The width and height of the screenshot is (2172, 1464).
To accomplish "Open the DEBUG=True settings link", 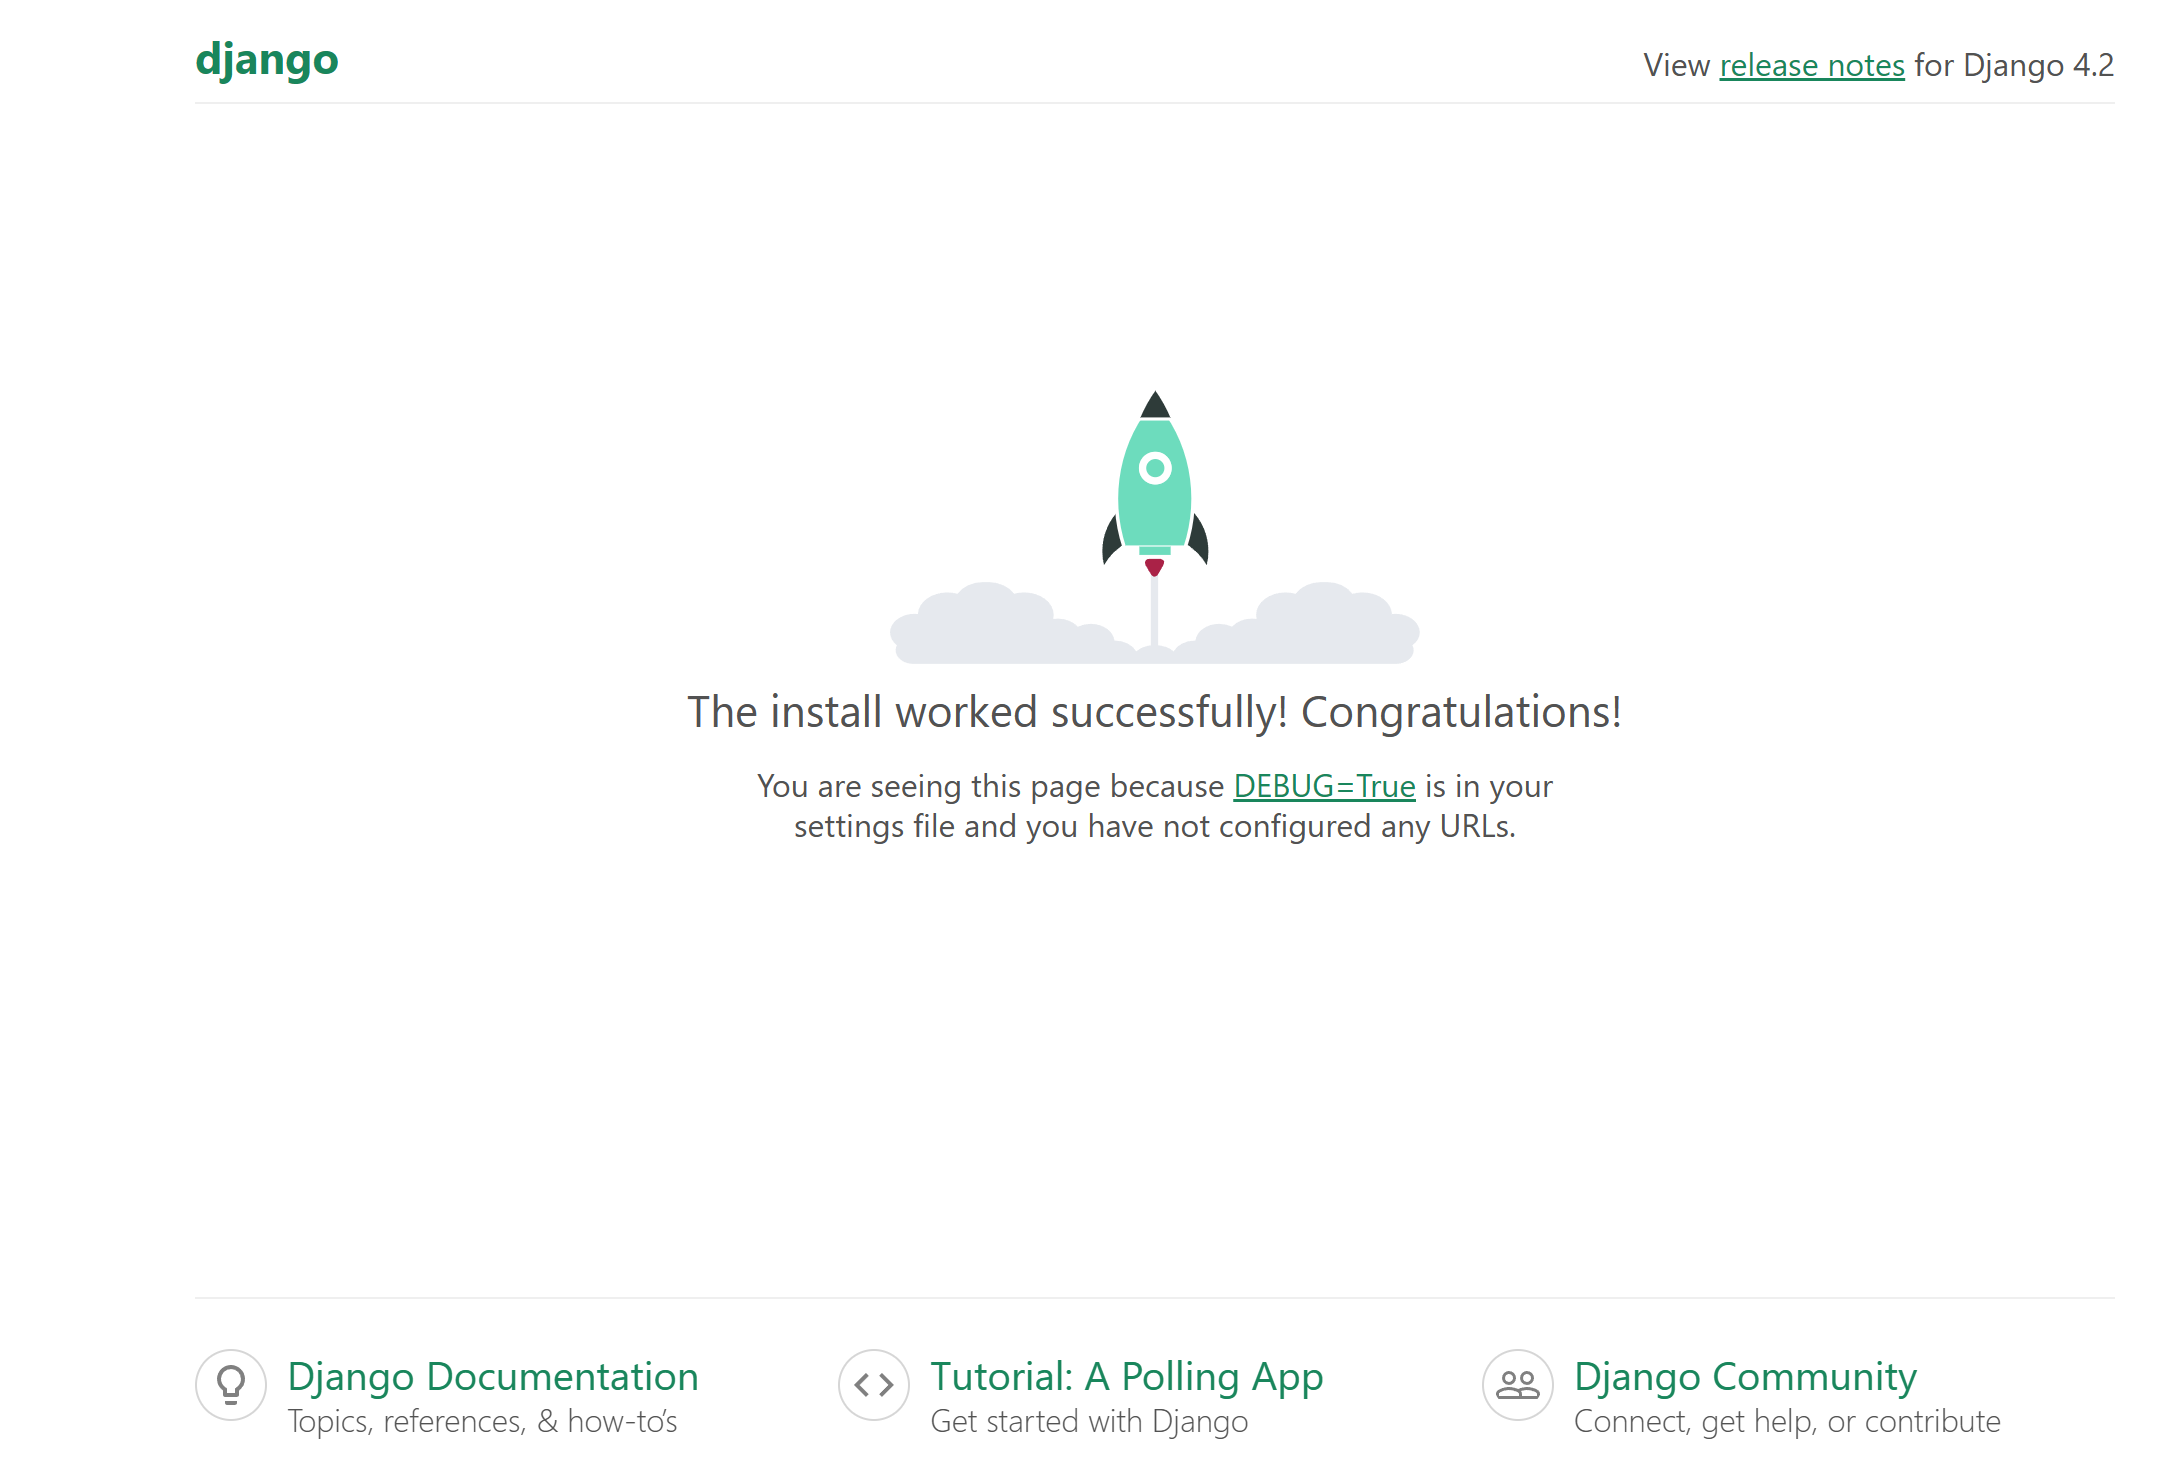I will pos(1324,786).
